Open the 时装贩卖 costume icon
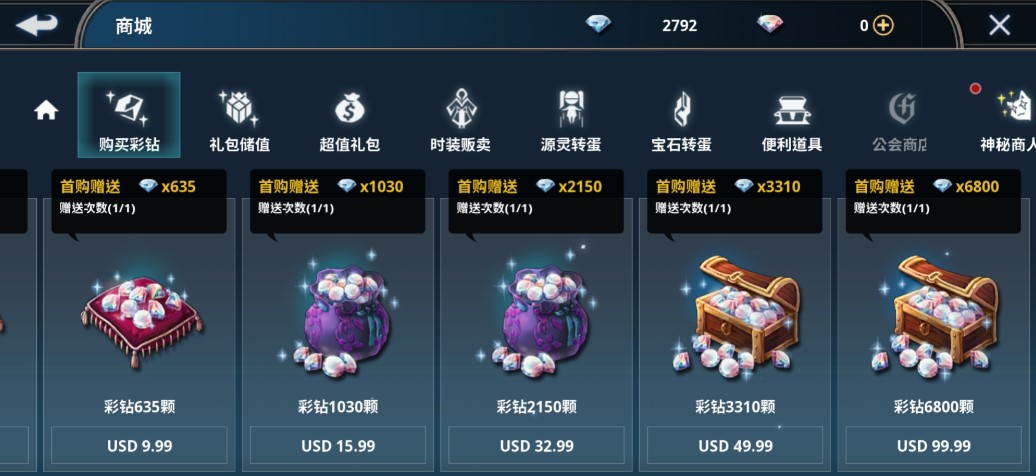 pos(461,108)
